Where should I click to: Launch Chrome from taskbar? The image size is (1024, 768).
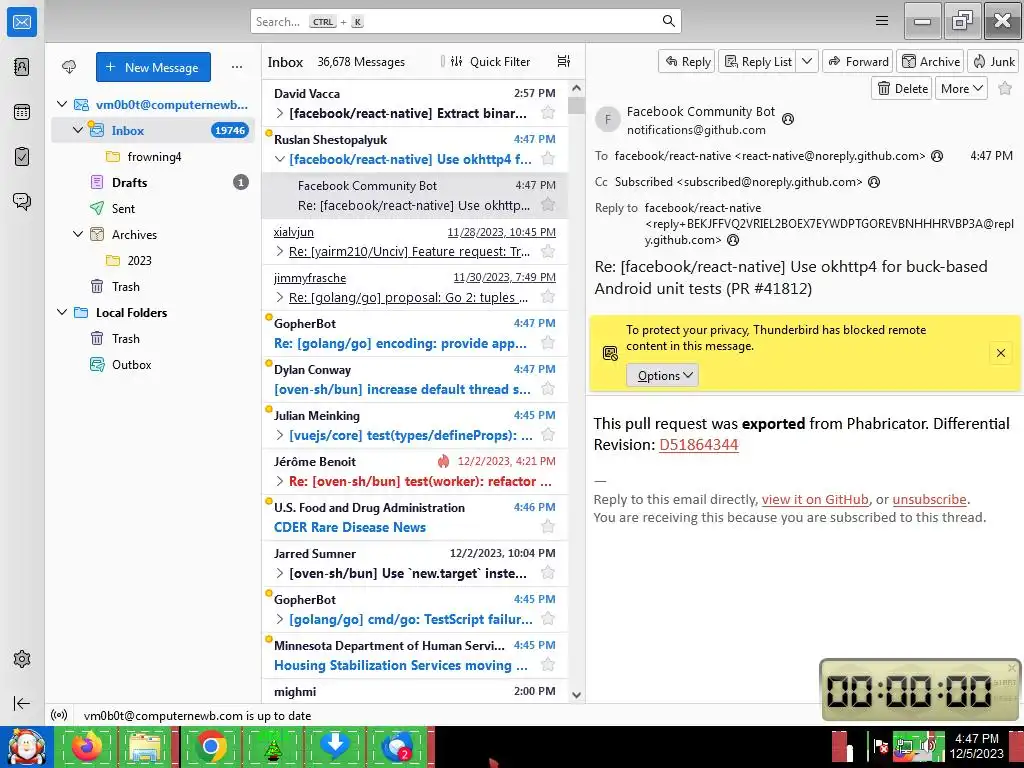210,746
